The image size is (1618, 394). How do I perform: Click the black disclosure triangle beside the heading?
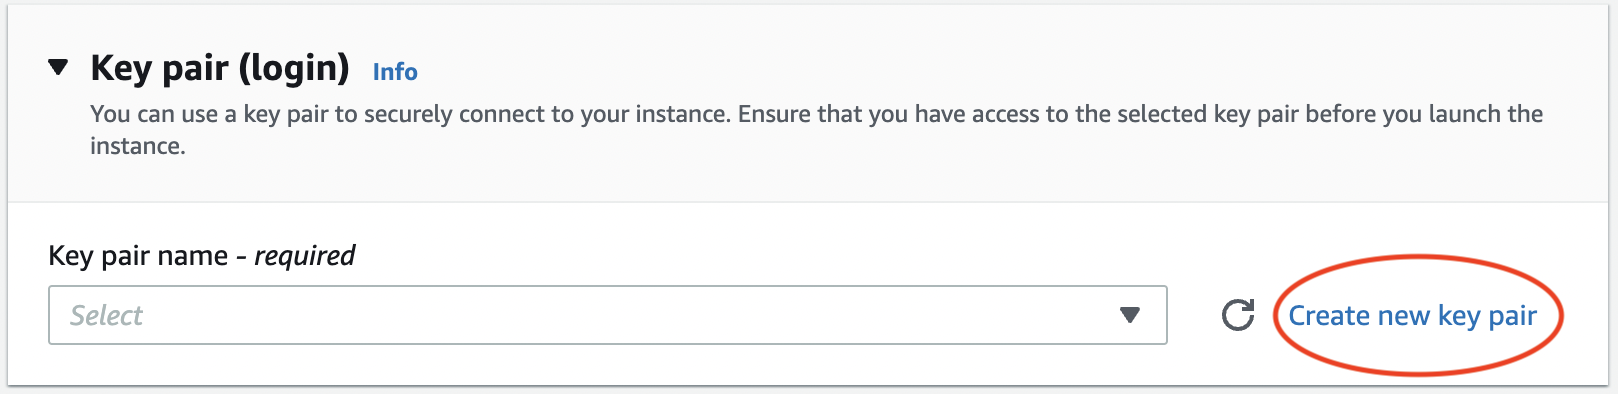[x=59, y=68]
